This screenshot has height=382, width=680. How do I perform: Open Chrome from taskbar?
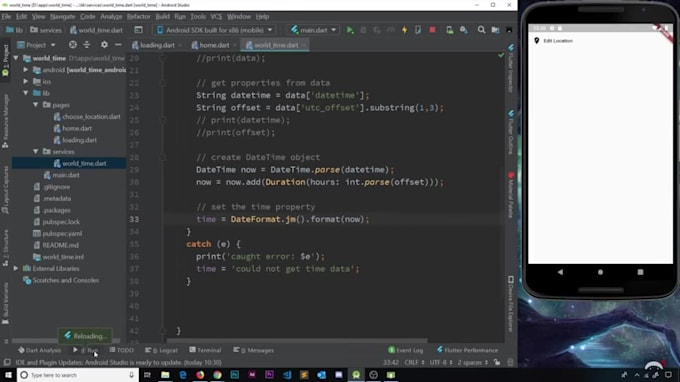[x=217, y=375]
